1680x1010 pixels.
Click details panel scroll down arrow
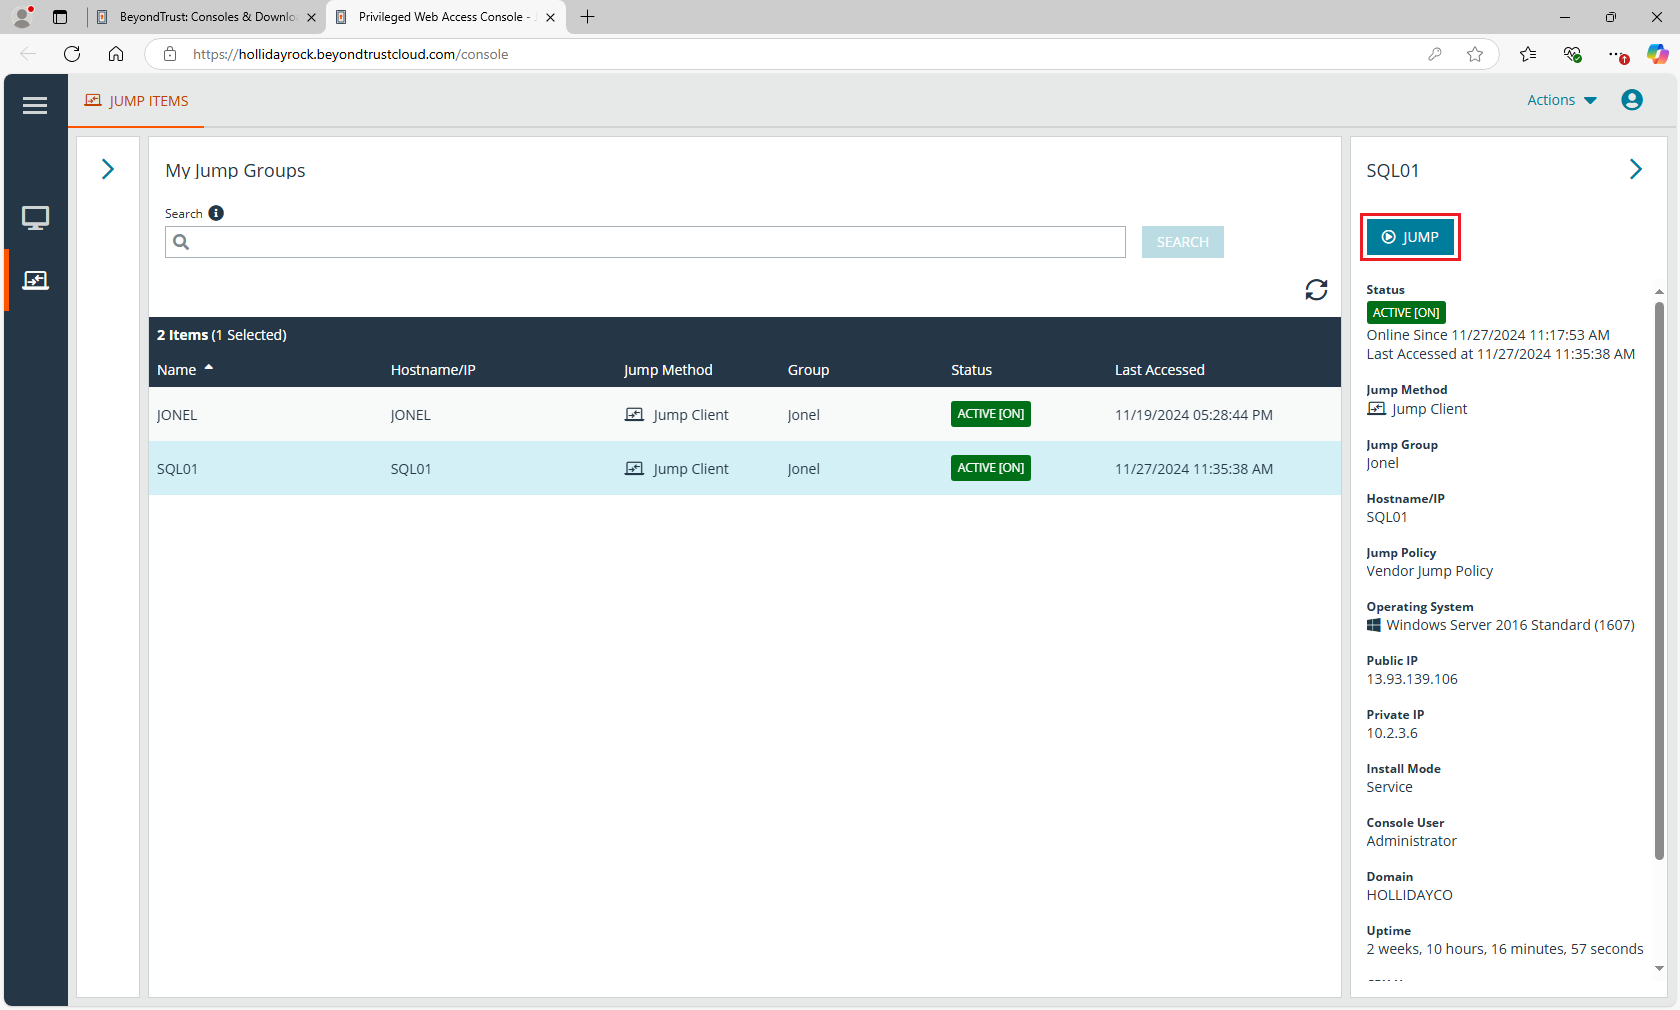tap(1659, 968)
